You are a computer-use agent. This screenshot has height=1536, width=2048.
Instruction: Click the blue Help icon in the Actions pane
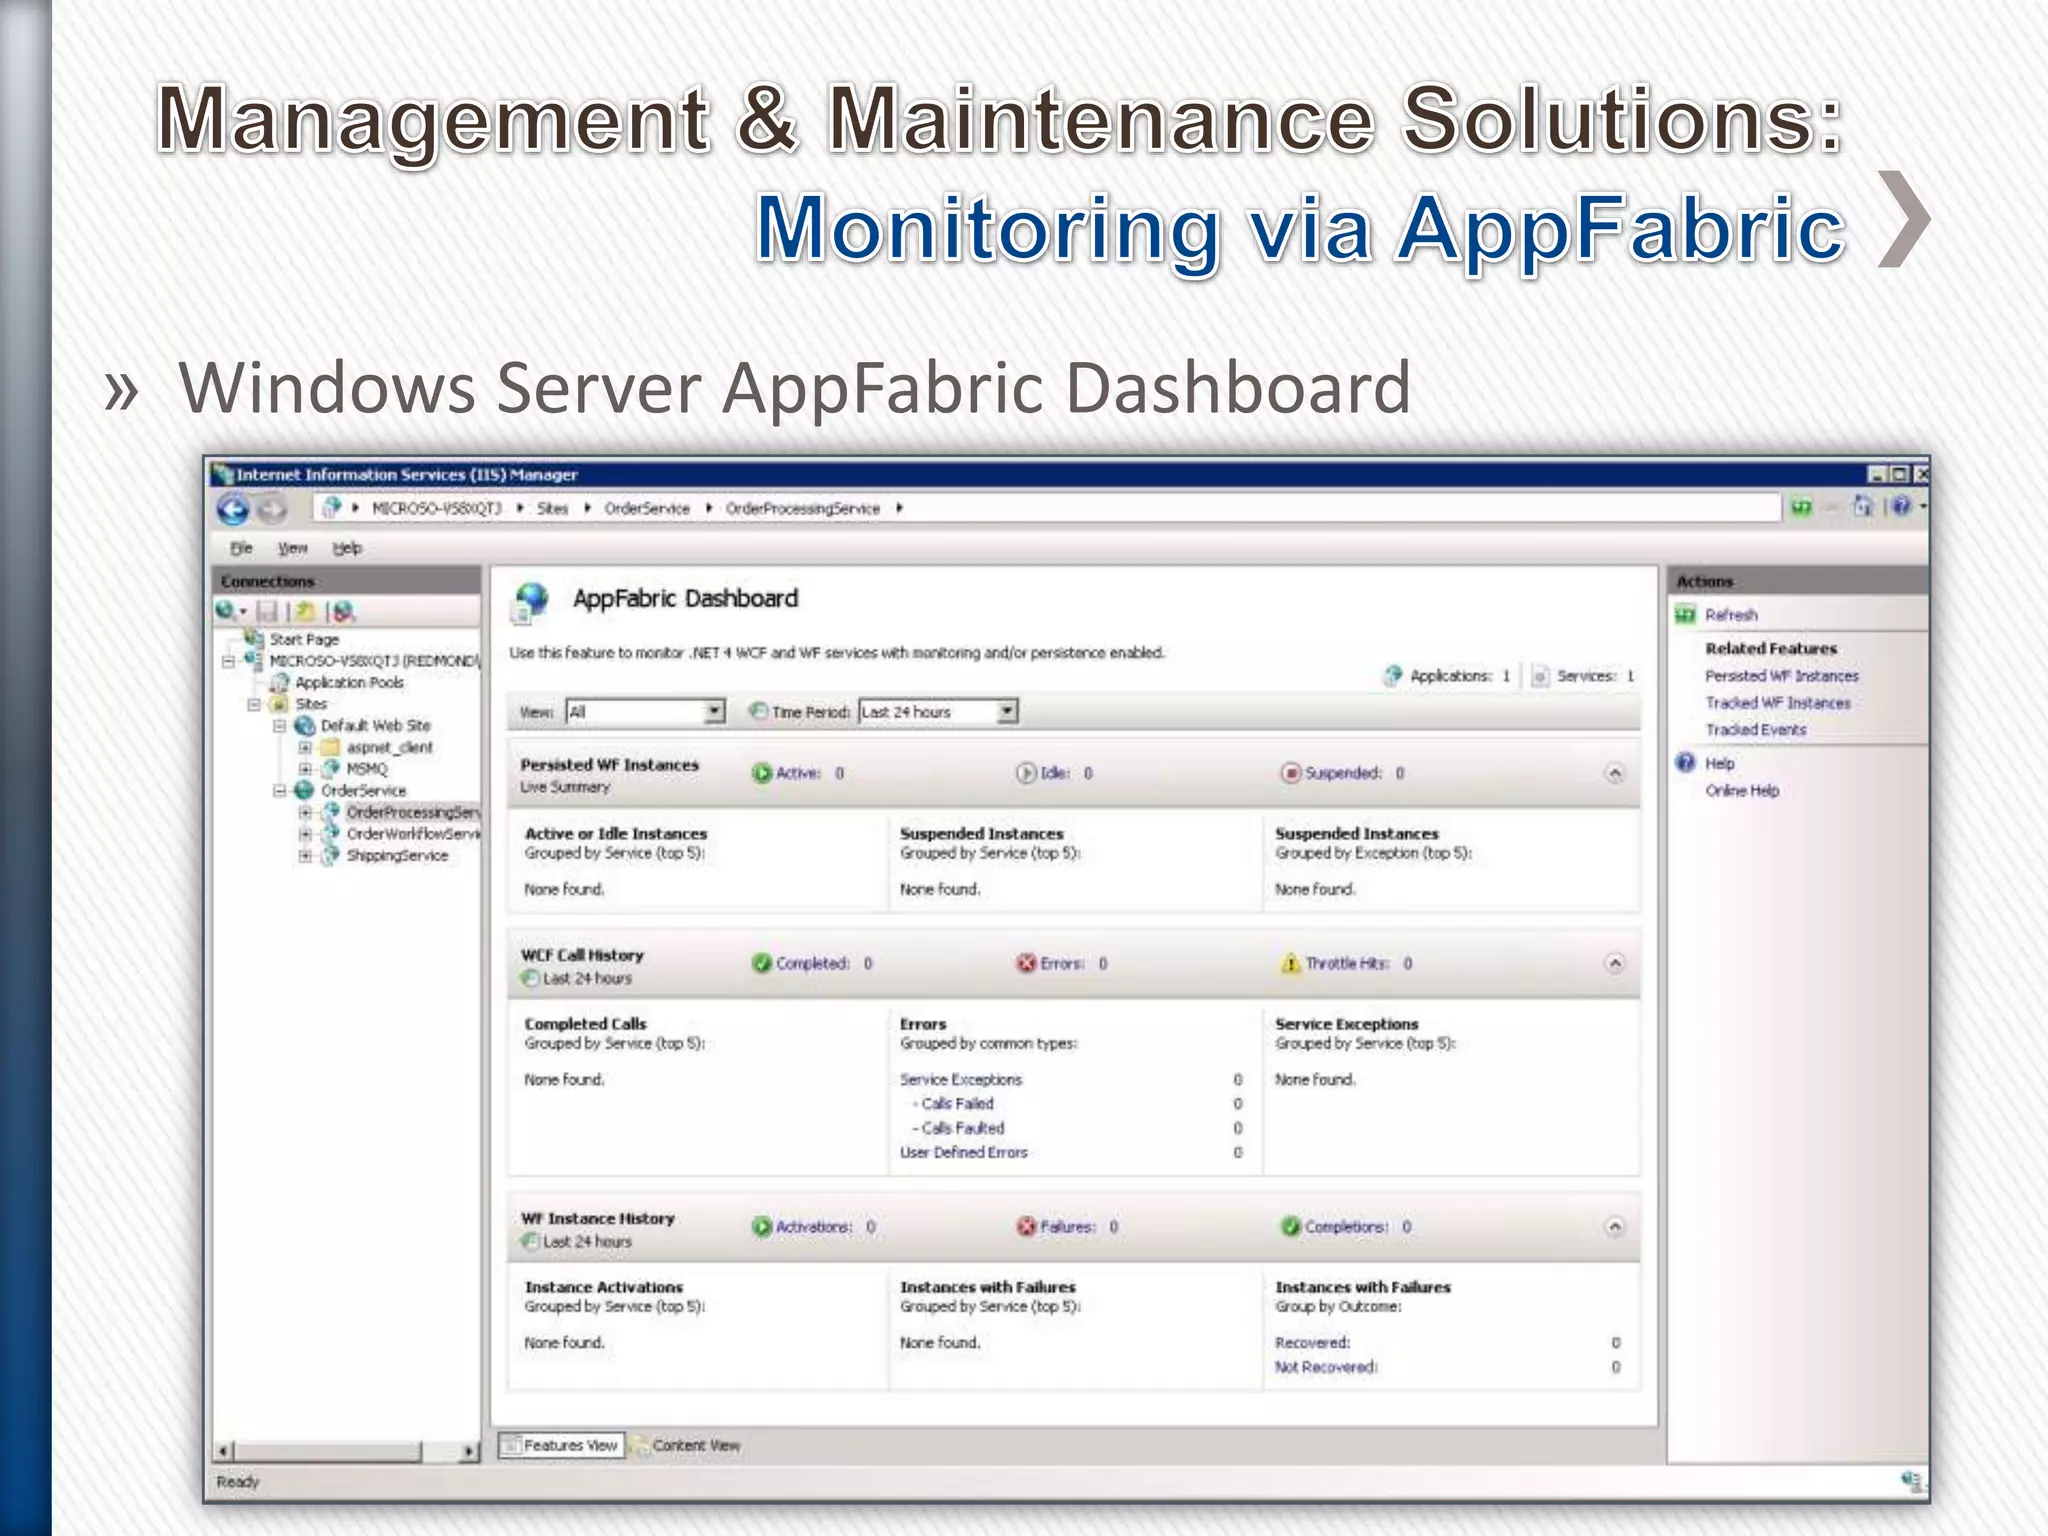[1686, 763]
